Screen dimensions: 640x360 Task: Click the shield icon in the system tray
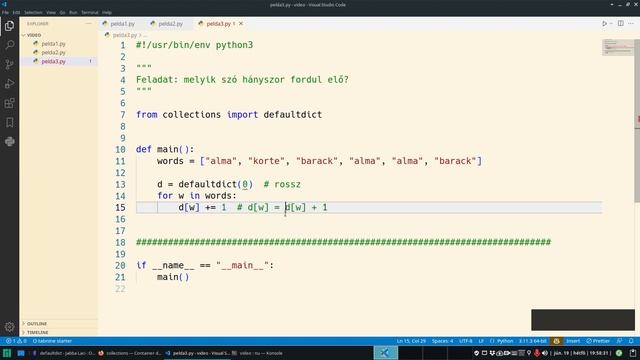[x=476, y=353]
